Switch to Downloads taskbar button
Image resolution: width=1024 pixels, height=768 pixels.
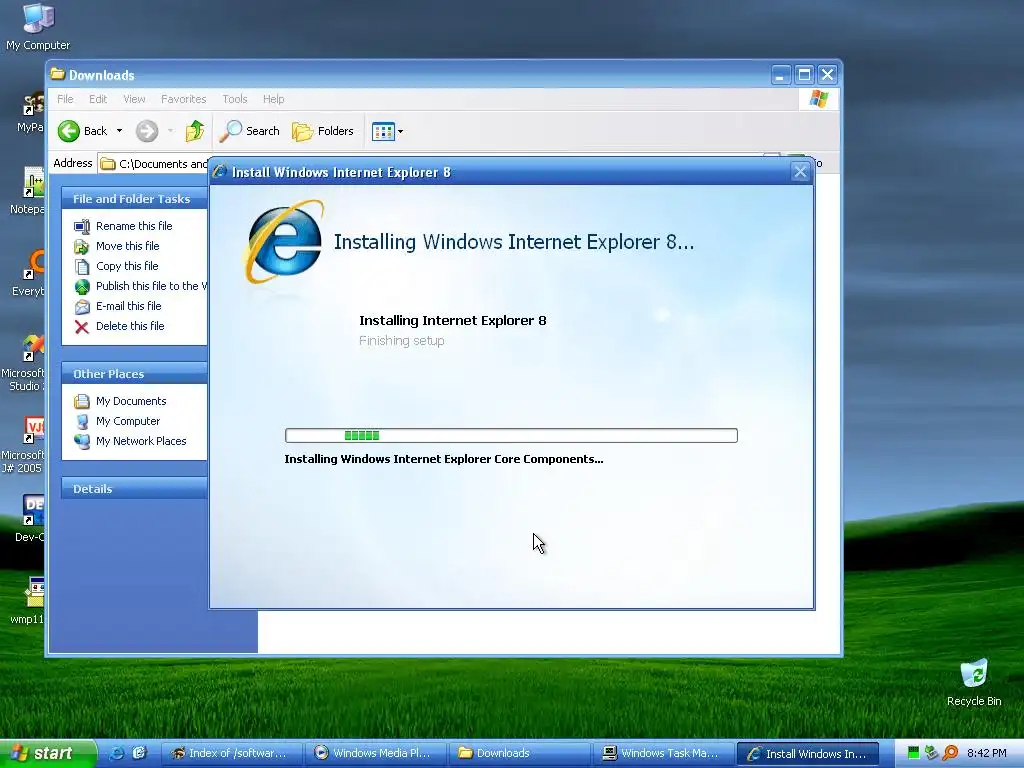click(x=519, y=753)
